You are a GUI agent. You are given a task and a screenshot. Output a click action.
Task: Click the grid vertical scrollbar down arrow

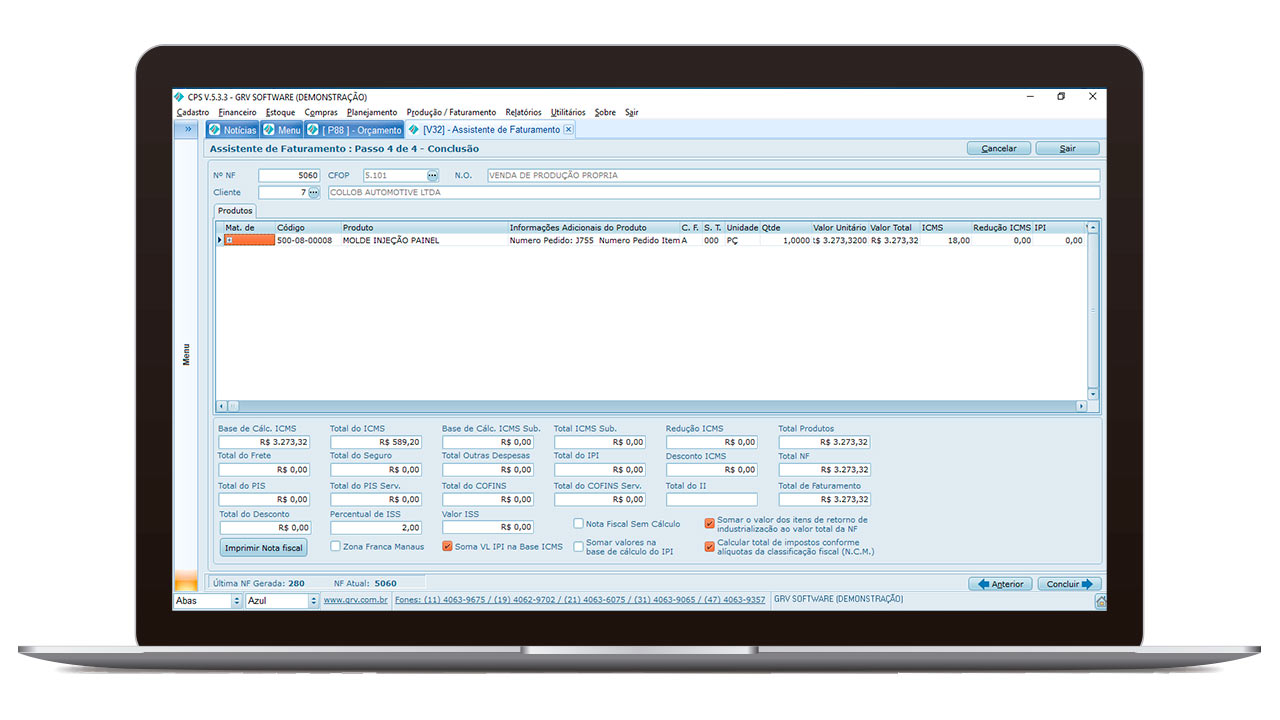[1092, 394]
